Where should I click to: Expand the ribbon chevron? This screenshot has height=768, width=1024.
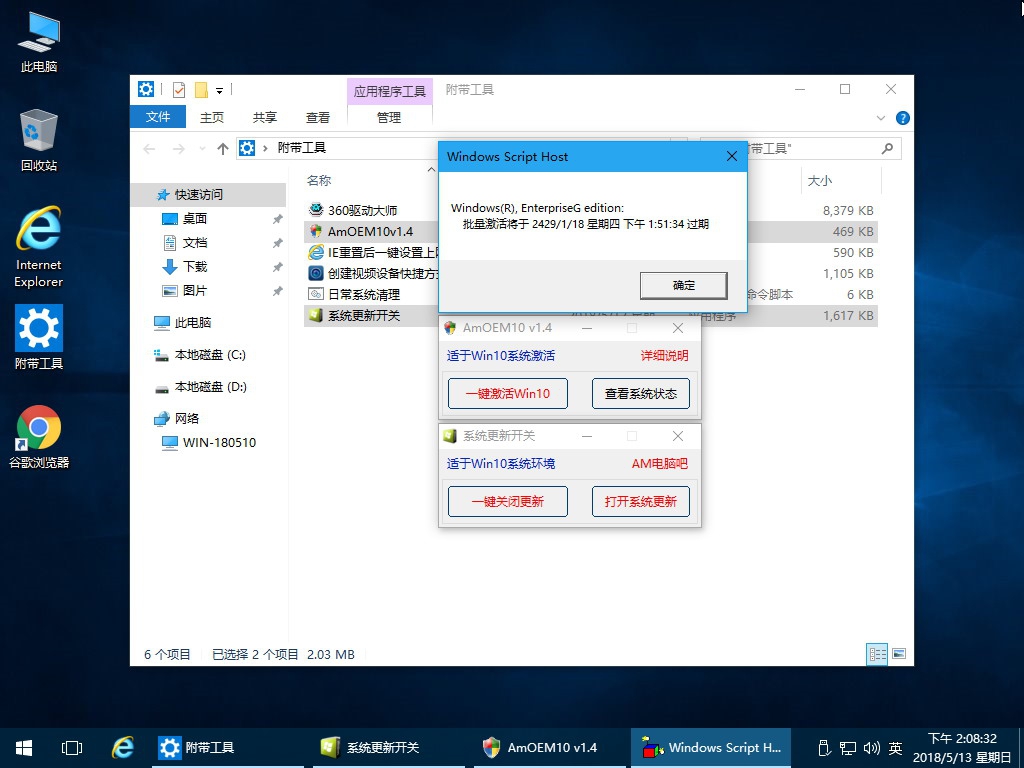(880, 118)
